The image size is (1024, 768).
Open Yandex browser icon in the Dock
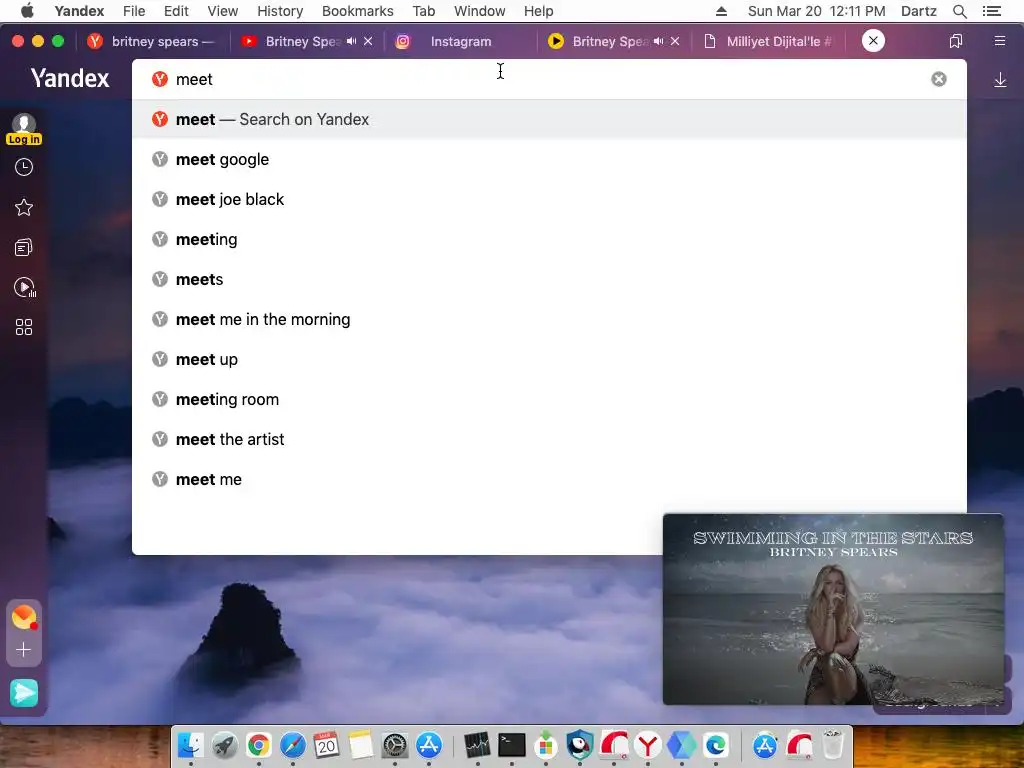[x=647, y=745]
